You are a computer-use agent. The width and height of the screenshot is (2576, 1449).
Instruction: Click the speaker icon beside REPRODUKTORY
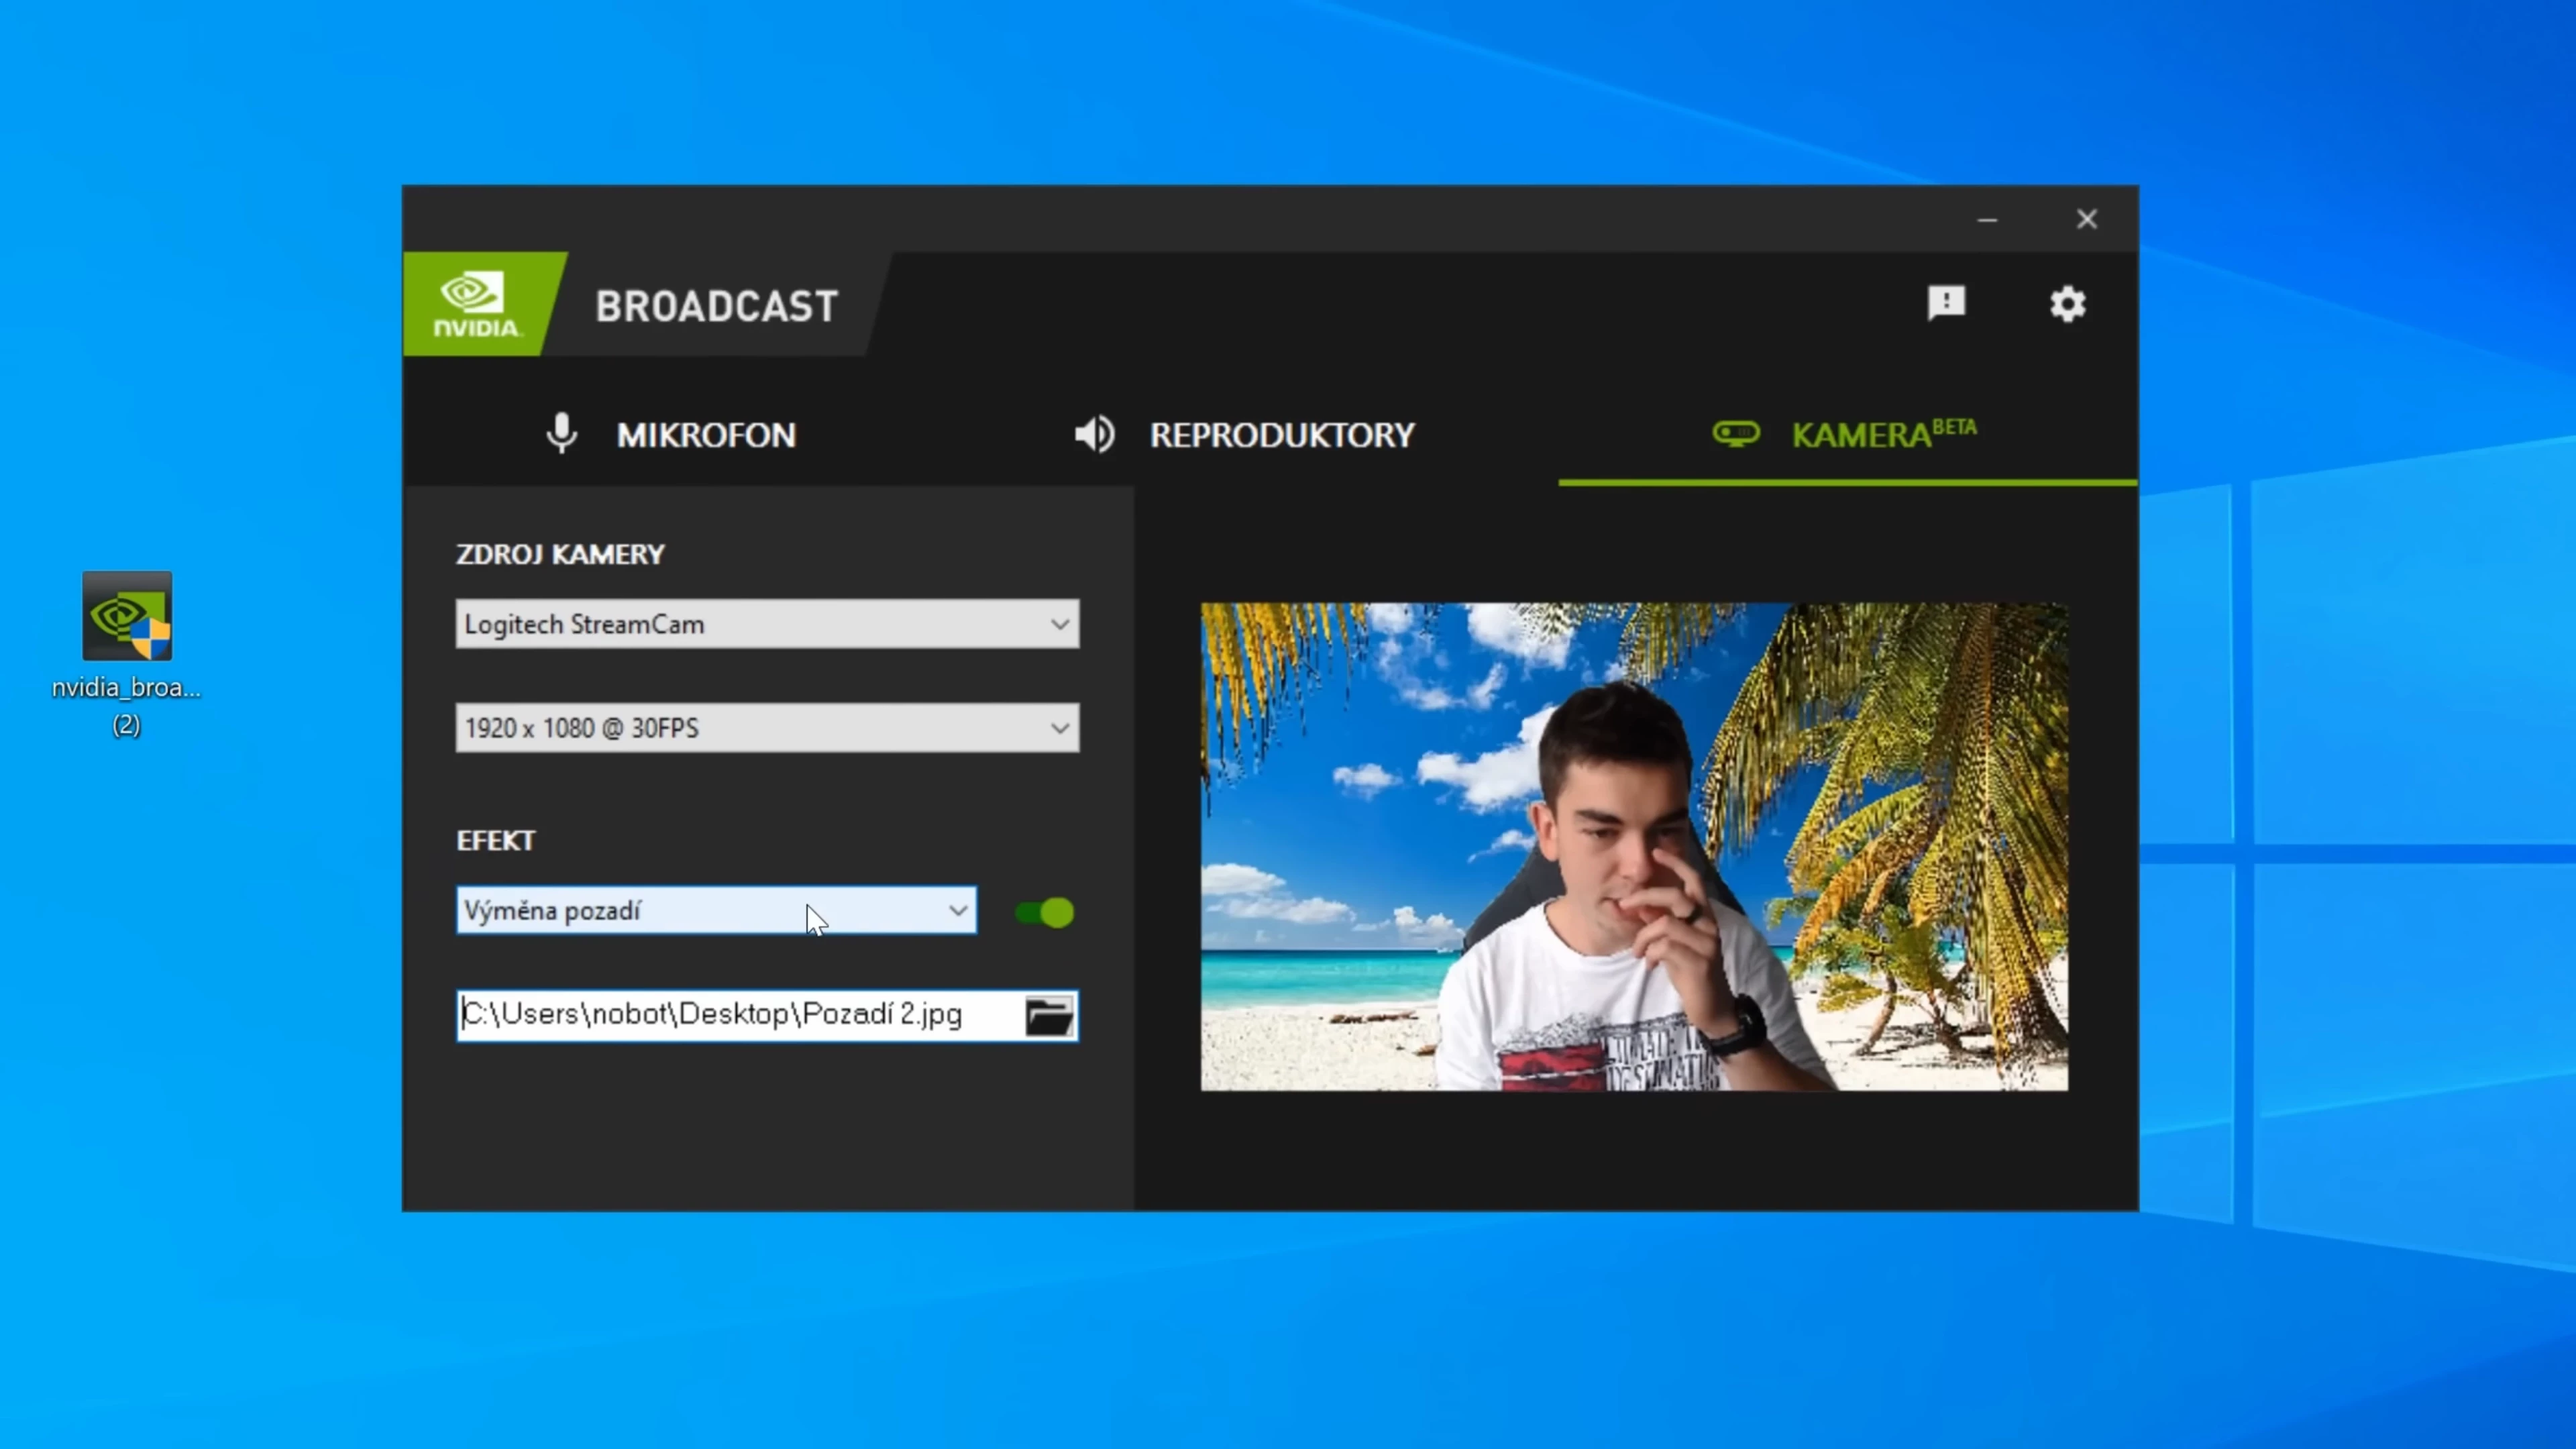(1094, 434)
